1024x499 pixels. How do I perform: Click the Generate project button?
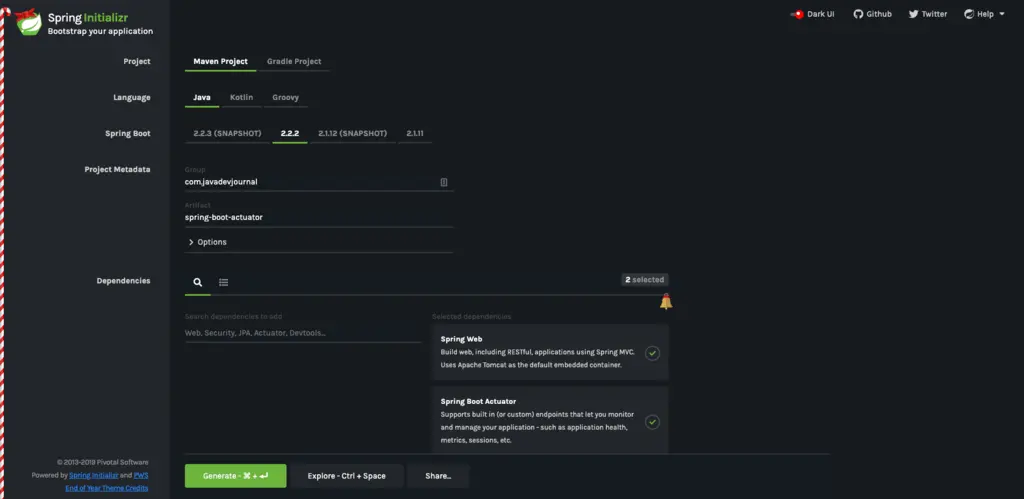click(x=236, y=476)
